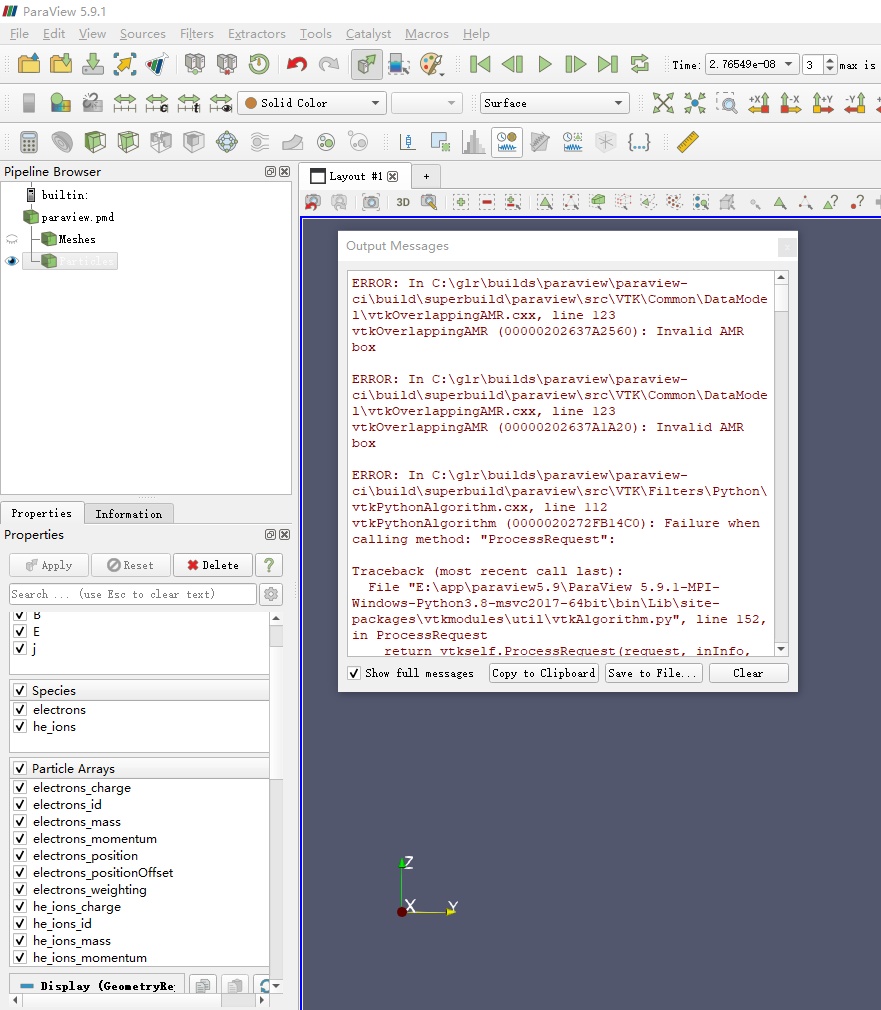Set view direction to +X

click(x=759, y=103)
